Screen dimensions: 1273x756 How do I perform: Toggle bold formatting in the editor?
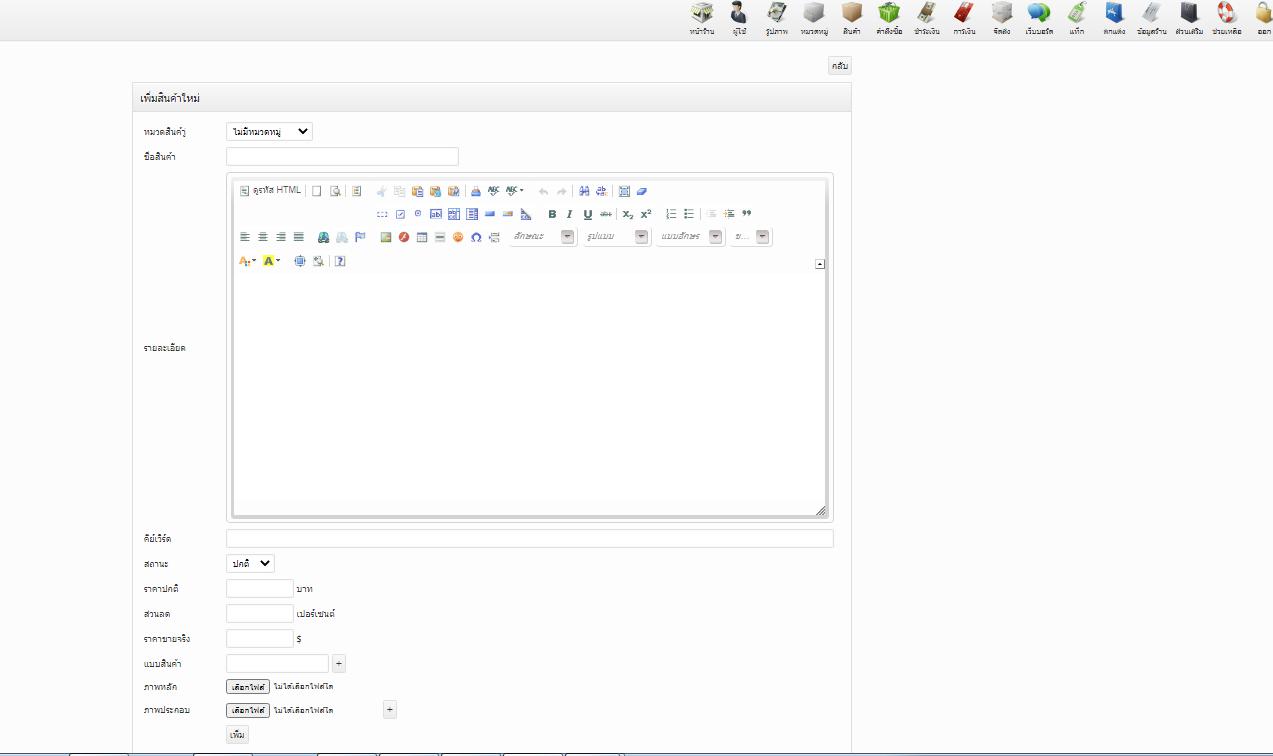tap(552, 214)
